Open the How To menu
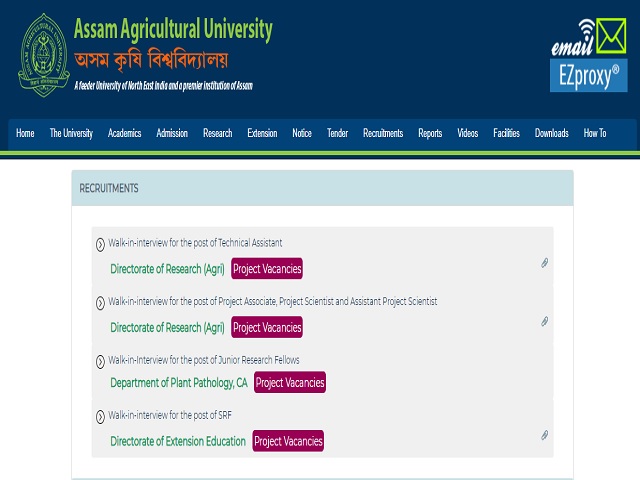This screenshot has height=480, width=640. pyautogui.click(x=595, y=133)
